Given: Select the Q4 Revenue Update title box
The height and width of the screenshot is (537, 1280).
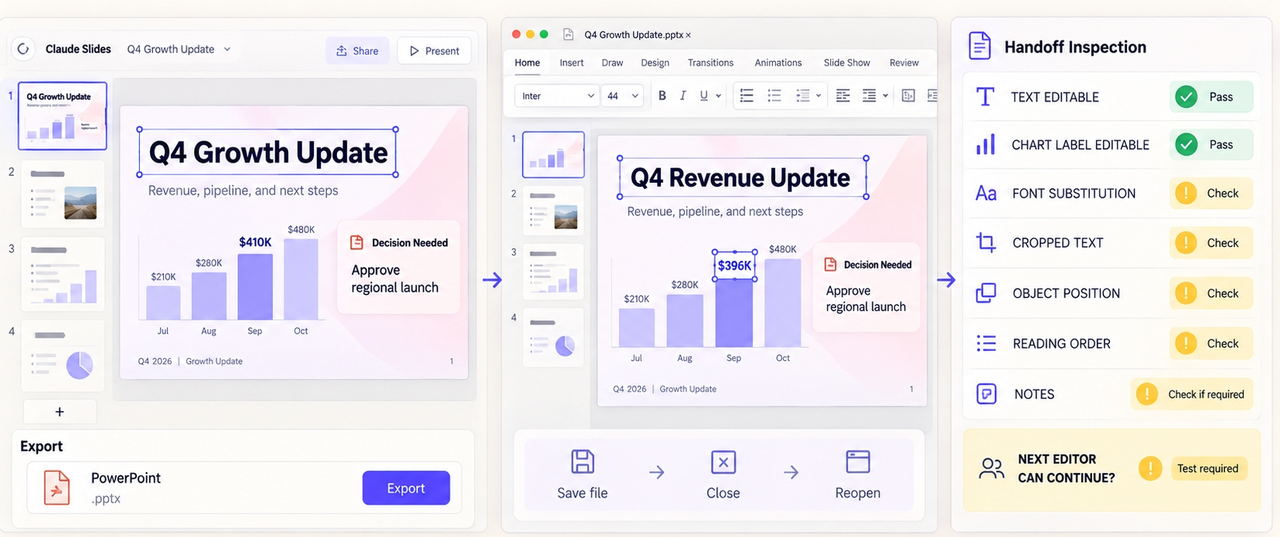Looking at the screenshot, I should (742, 178).
